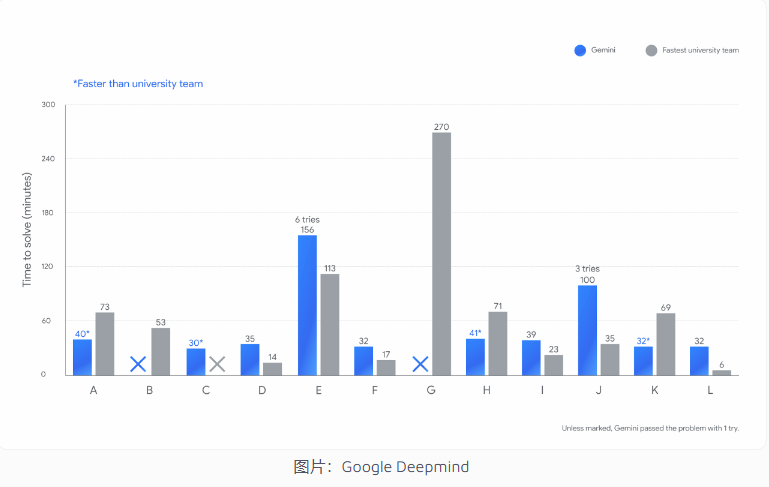Click the blue X mark above problem B
This screenshot has height=487, width=769.
point(138,365)
